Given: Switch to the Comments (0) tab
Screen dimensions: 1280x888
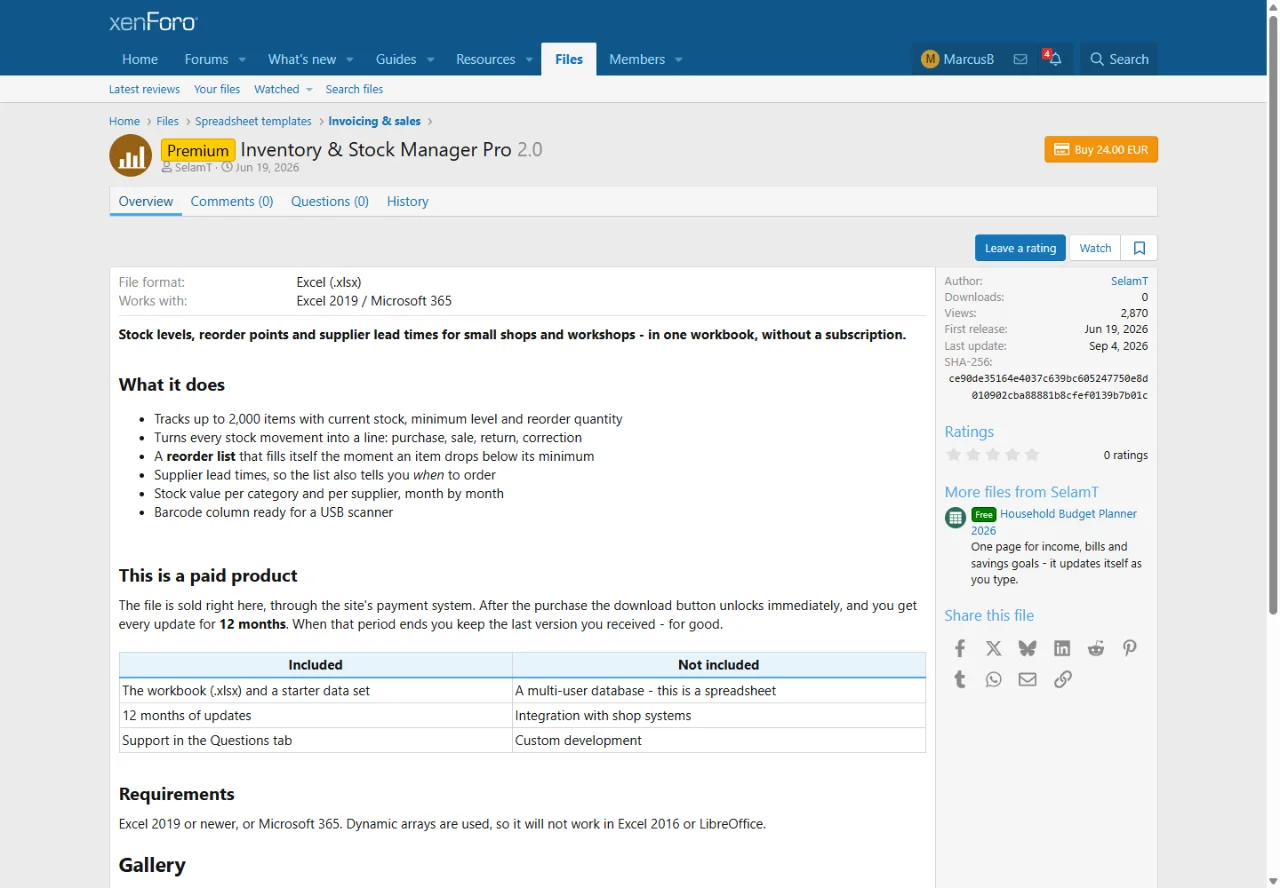Looking at the screenshot, I should point(232,201).
